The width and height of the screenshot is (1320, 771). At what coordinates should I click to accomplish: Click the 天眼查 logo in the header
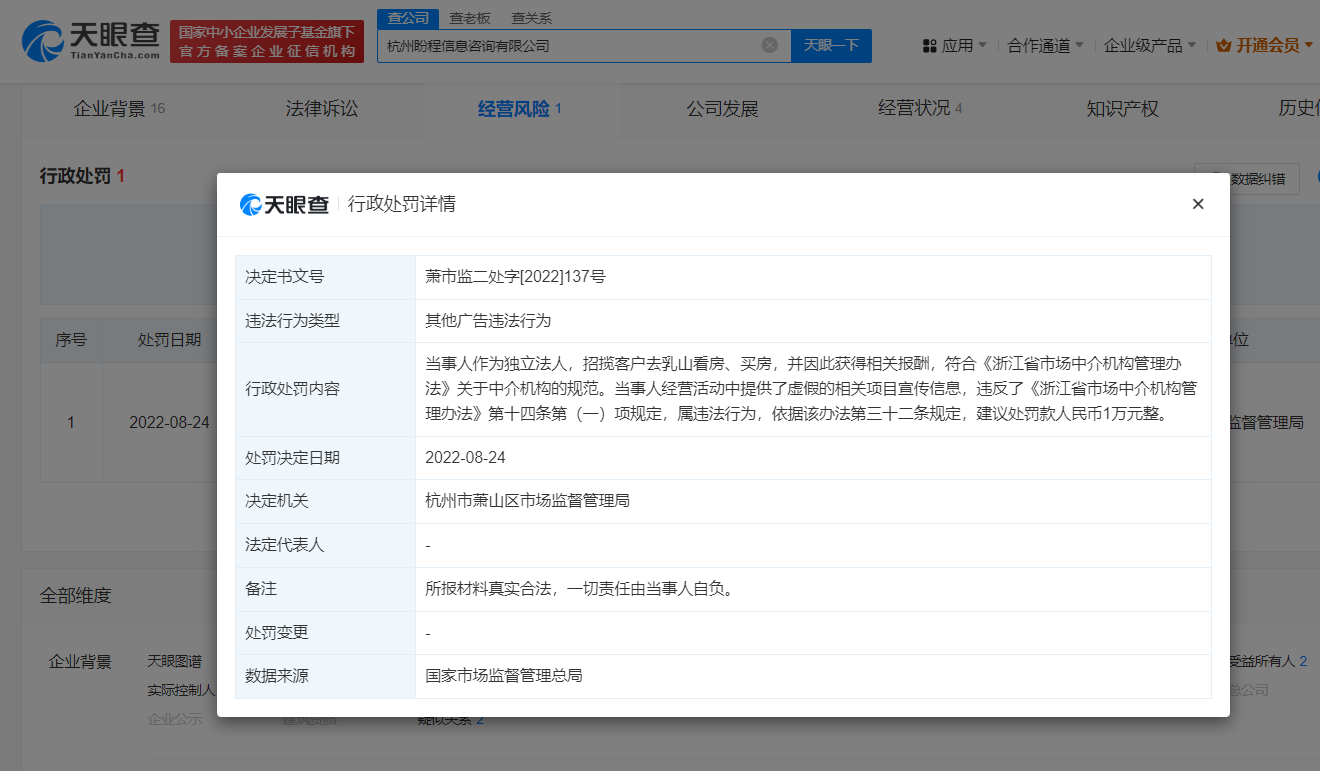(x=91, y=41)
